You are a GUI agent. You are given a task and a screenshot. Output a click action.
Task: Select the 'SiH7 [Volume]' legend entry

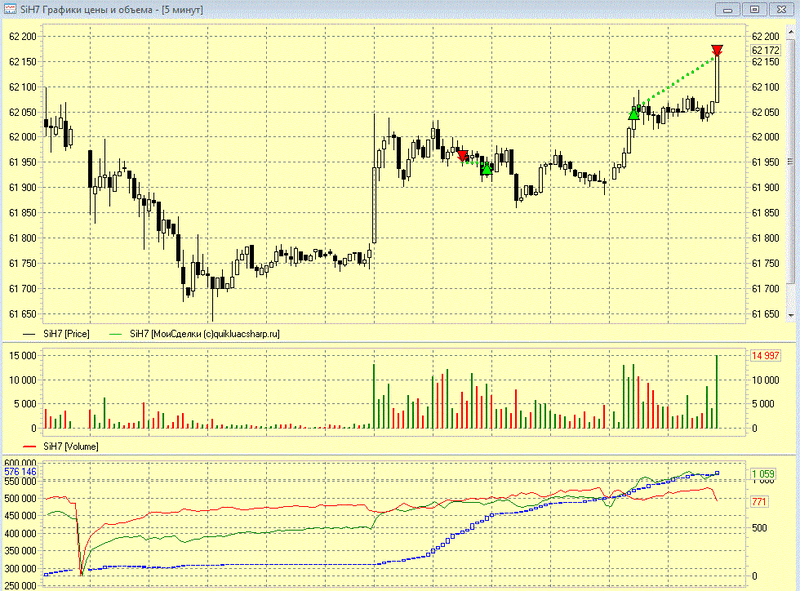[61, 446]
